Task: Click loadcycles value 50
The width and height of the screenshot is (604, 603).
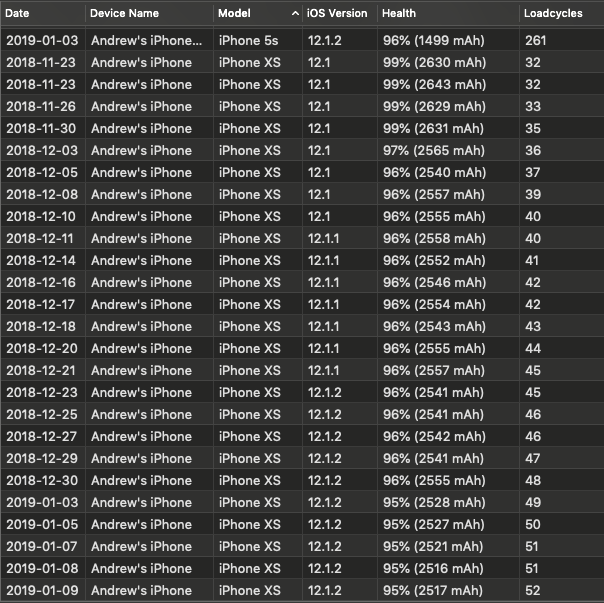Action: tap(533, 524)
